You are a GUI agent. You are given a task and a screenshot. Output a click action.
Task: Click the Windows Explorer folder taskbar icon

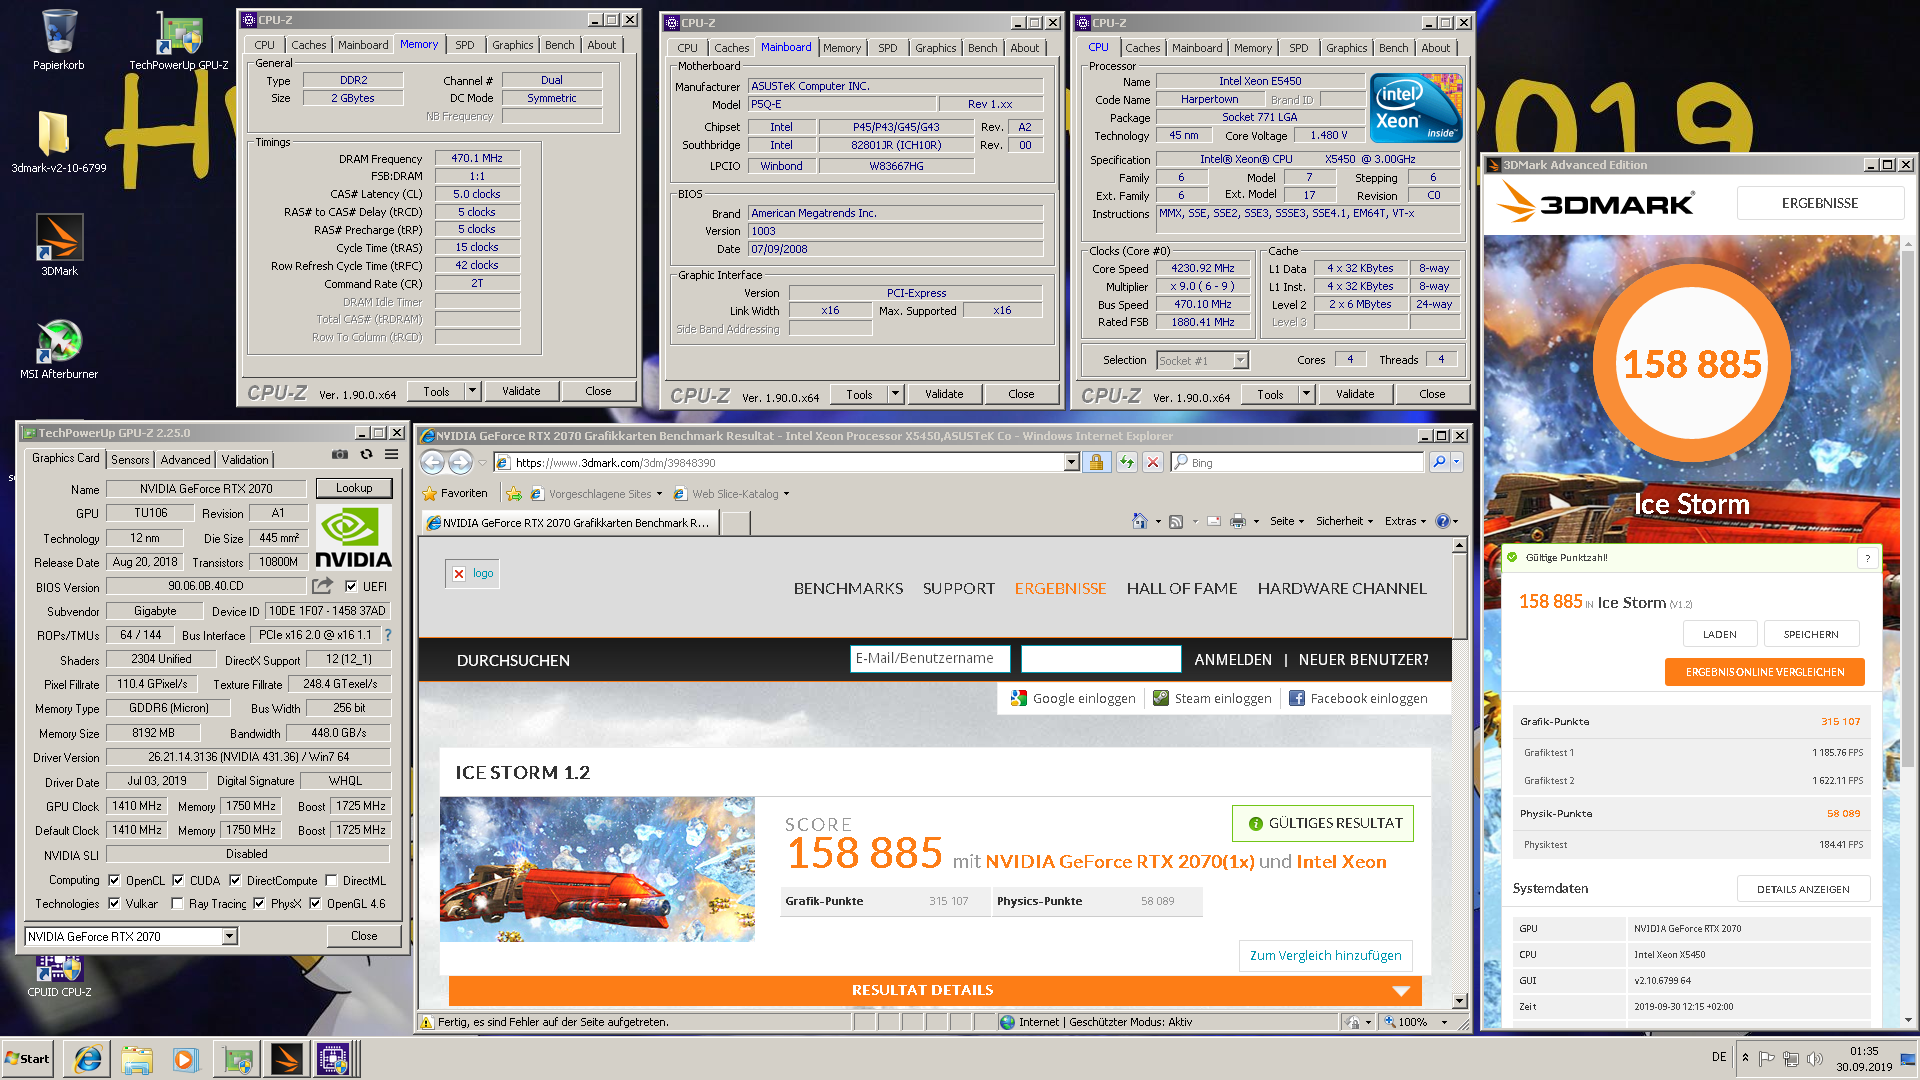click(137, 1059)
